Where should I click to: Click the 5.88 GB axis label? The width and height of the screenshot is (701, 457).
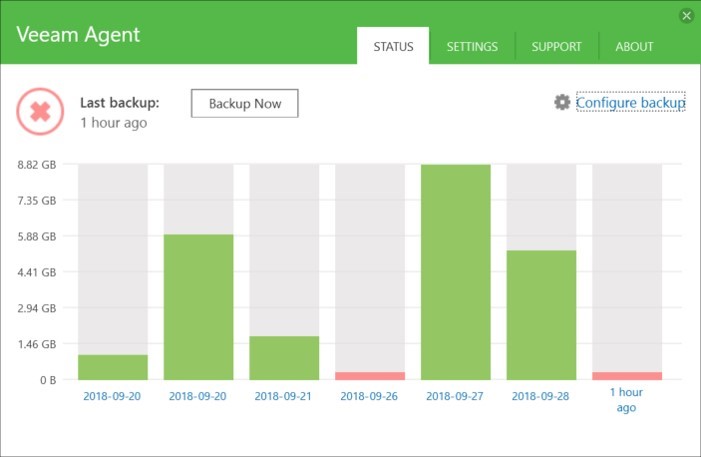point(37,236)
